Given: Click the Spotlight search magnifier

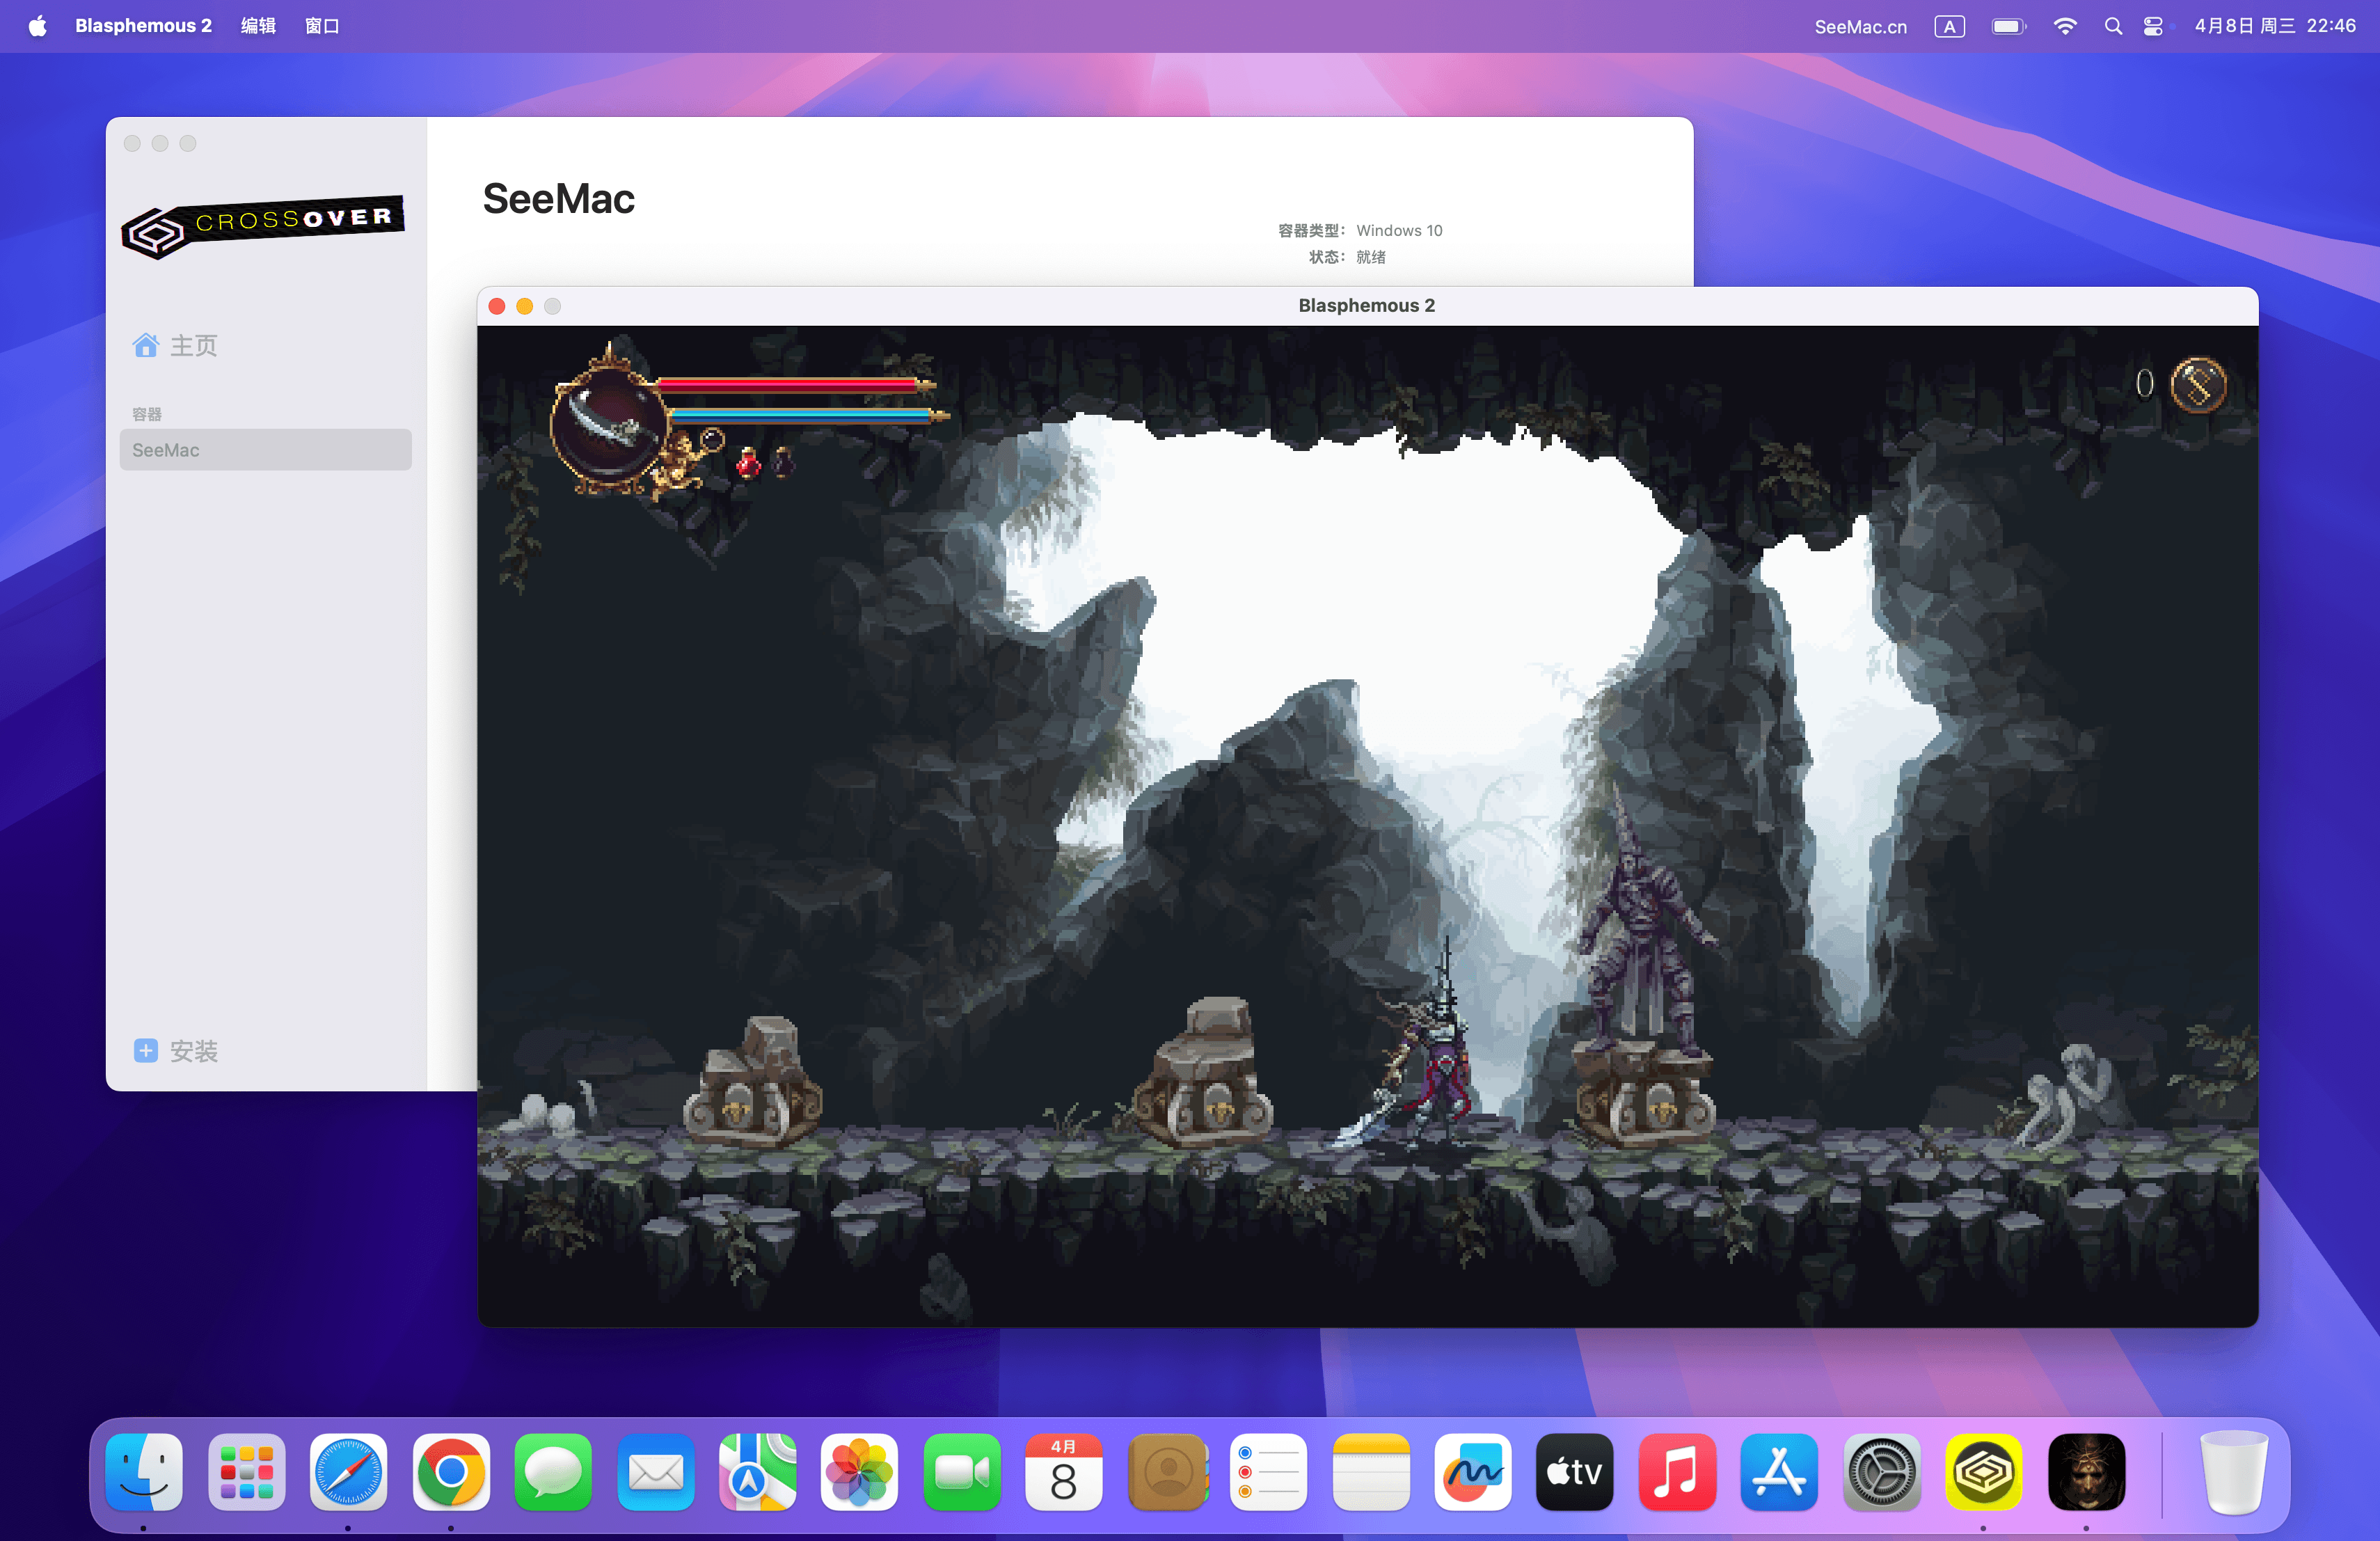Looking at the screenshot, I should coord(2113,26).
